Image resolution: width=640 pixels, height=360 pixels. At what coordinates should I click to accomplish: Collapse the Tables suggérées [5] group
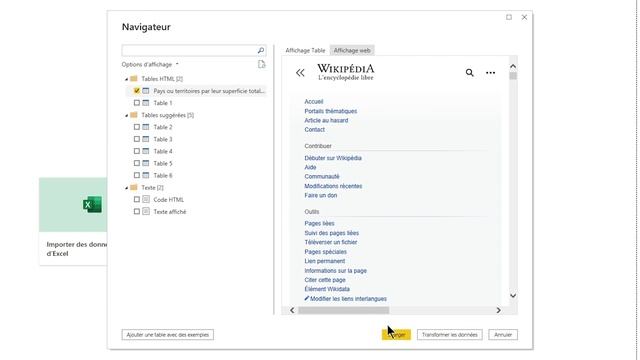pyautogui.click(x=127, y=116)
